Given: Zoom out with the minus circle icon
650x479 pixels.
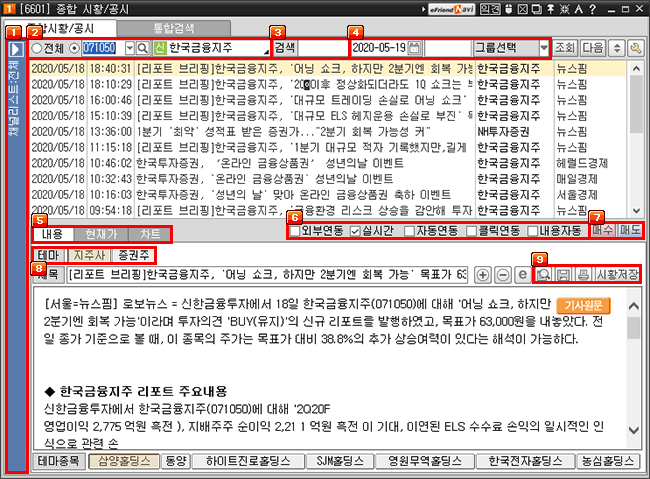Looking at the screenshot, I should [x=502, y=275].
